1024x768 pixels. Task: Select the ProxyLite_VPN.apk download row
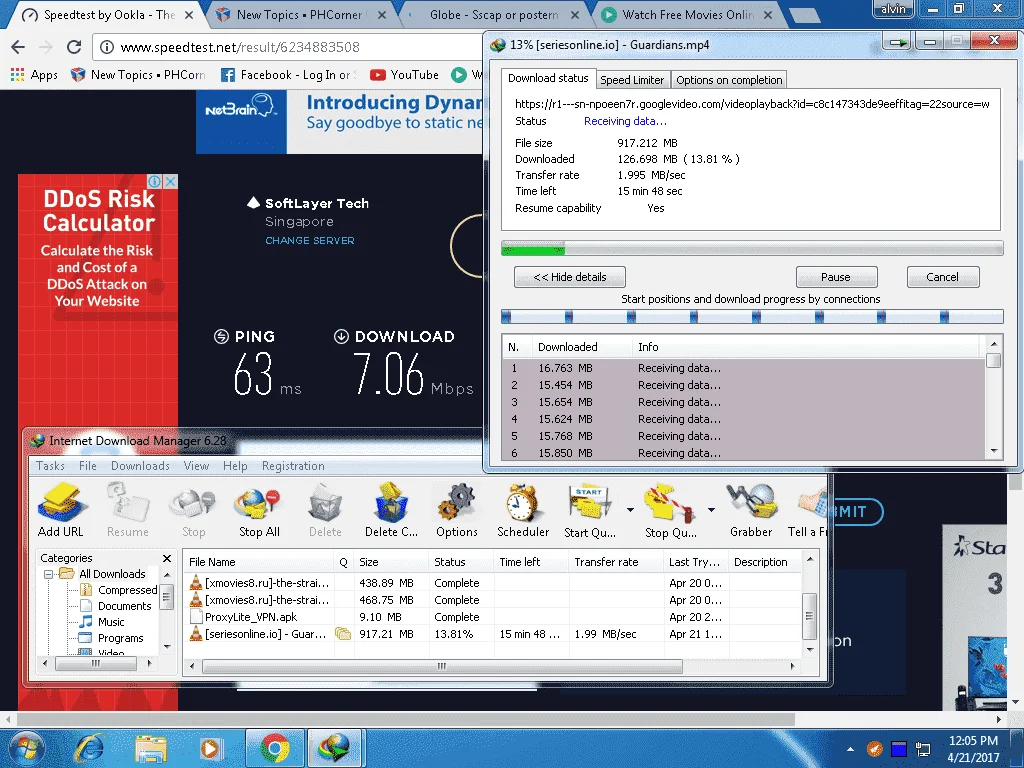(491, 616)
